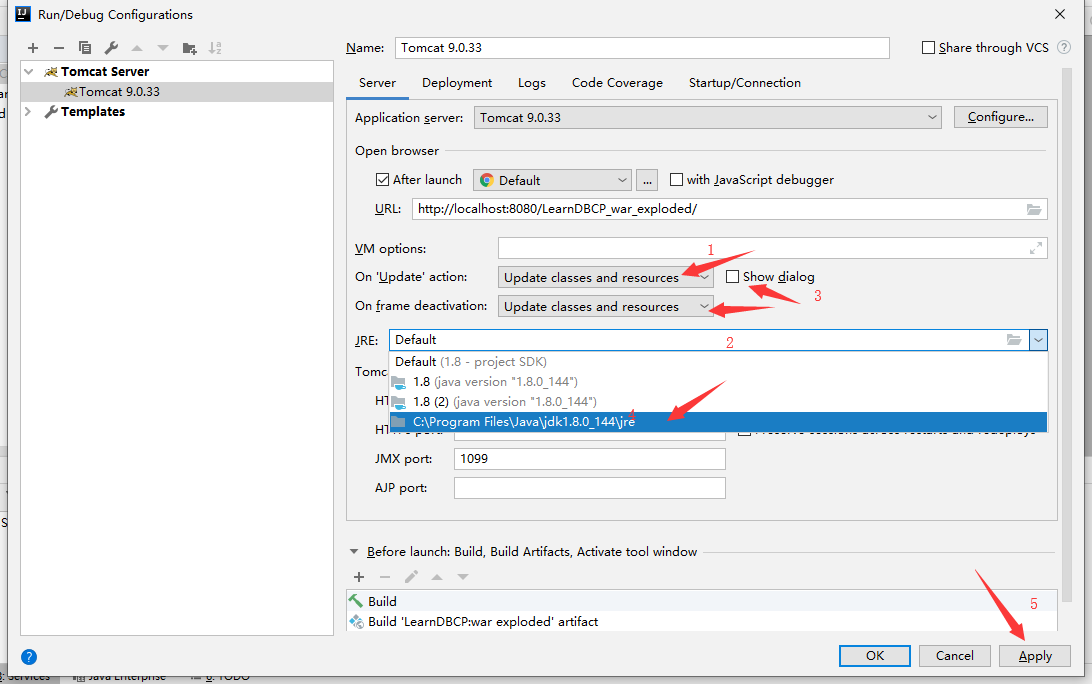Viewport: 1092px width, 684px height.
Task: Expand VM options field icon
Action: [x=1036, y=248]
